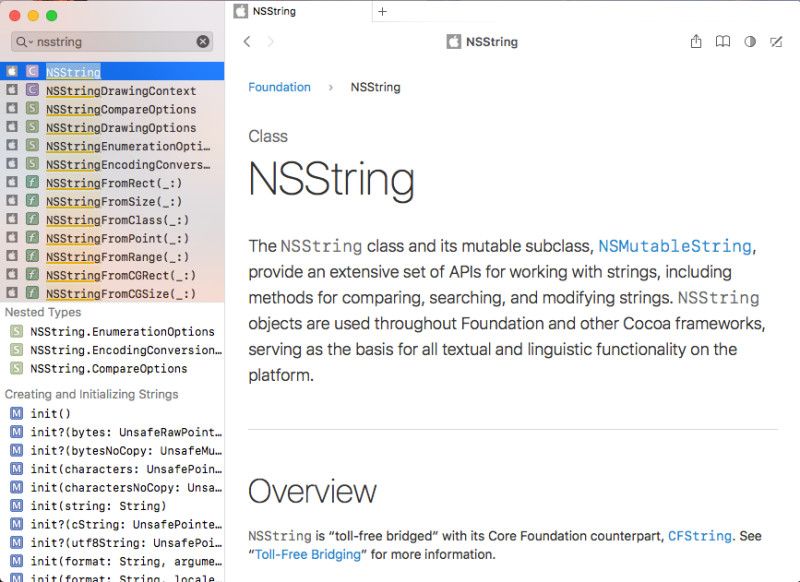Select NSStringDrawingContext search result
Image resolution: width=800 pixels, height=582 pixels.
click(x=120, y=91)
